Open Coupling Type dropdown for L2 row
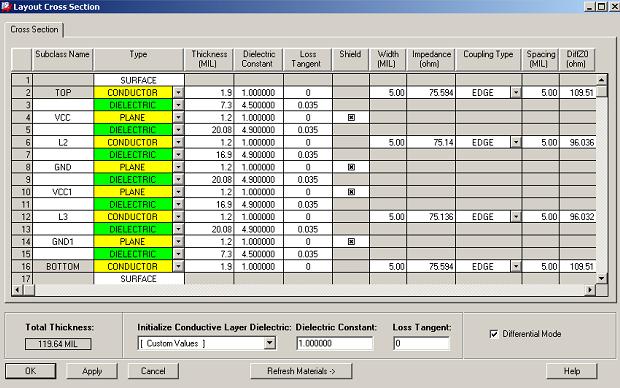The width and height of the screenshot is (620, 388). (516, 142)
